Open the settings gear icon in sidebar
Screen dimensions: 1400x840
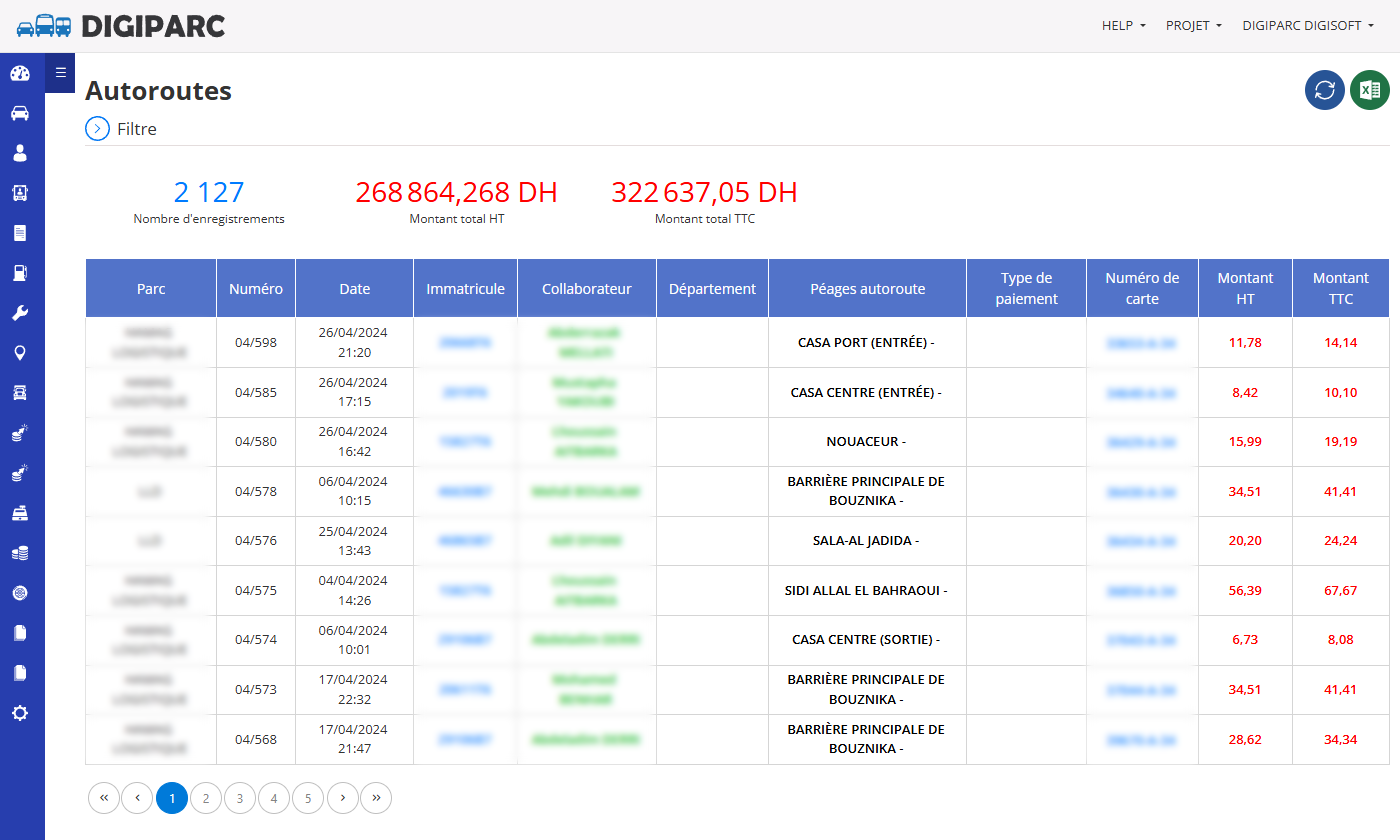pos(20,713)
